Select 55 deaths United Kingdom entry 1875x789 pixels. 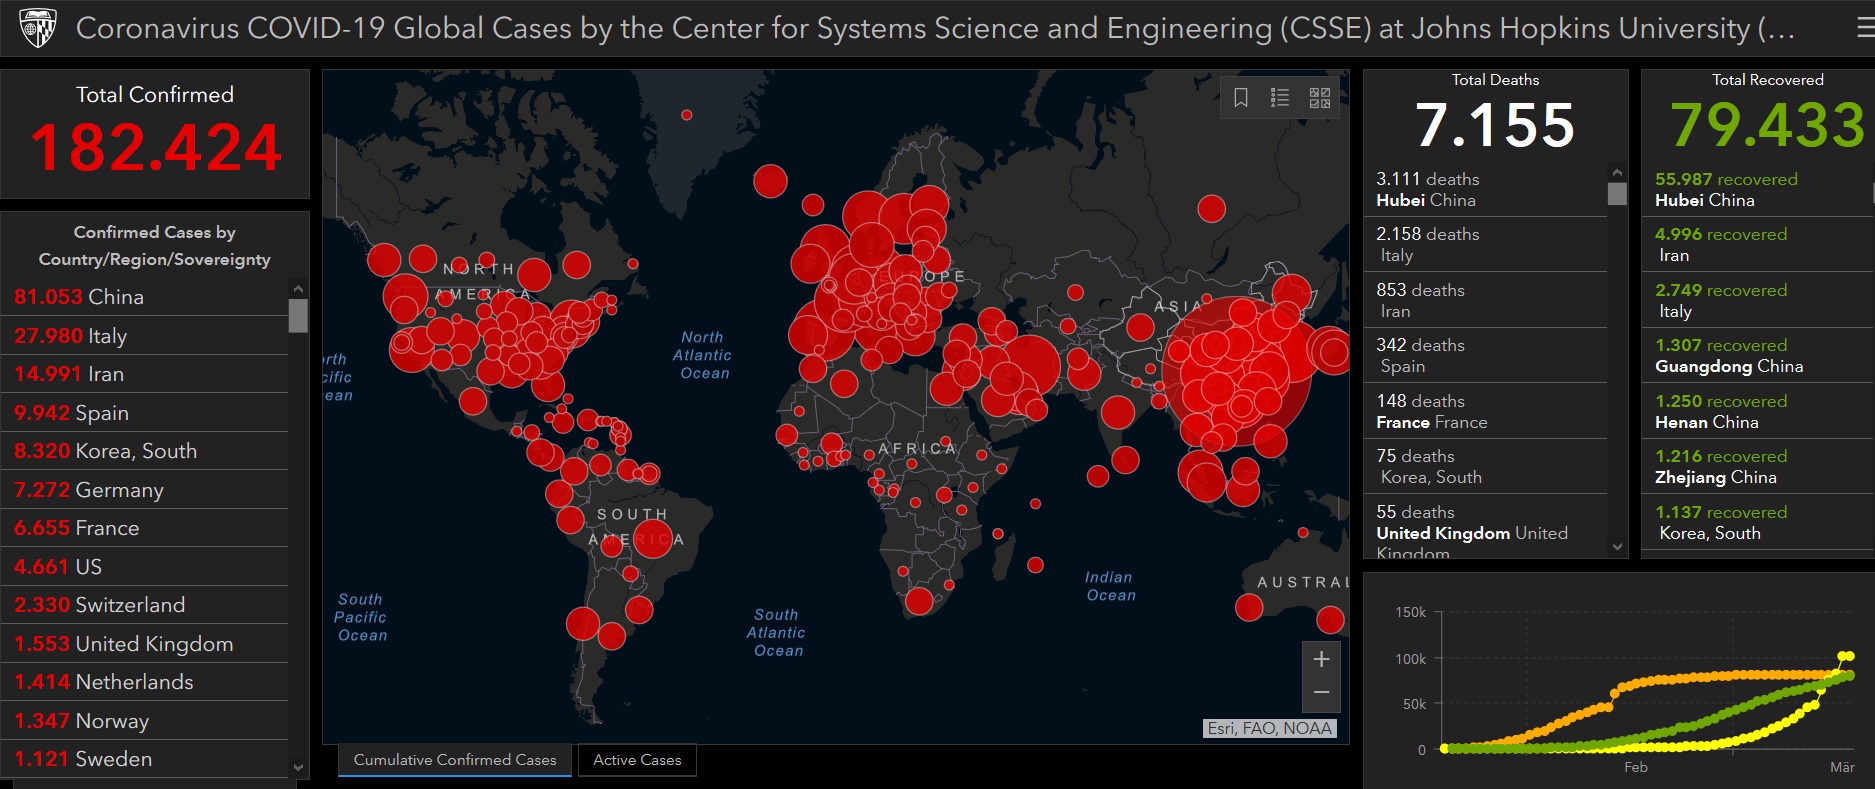pyautogui.click(x=1486, y=527)
